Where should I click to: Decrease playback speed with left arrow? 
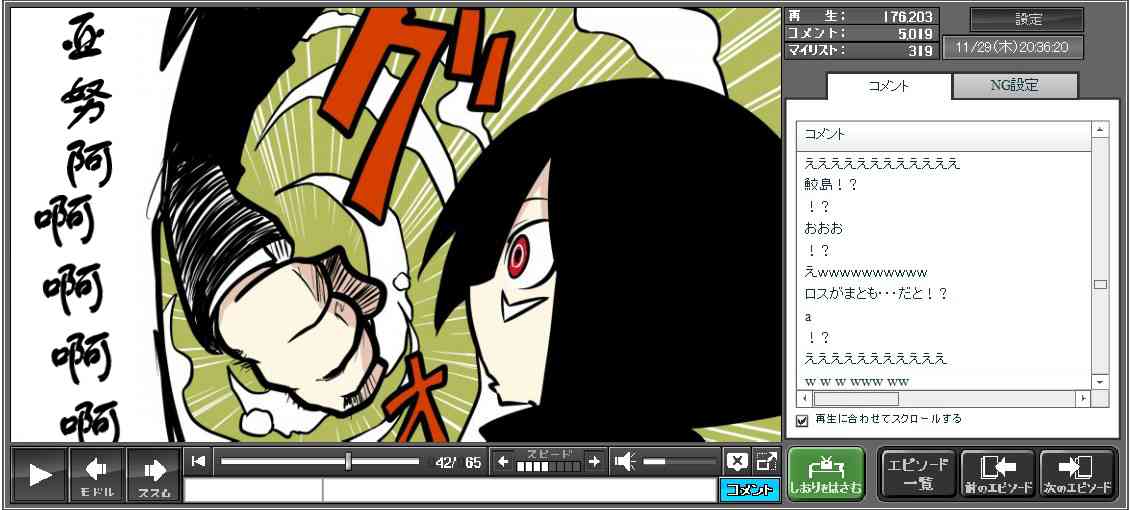click(x=503, y=461)
